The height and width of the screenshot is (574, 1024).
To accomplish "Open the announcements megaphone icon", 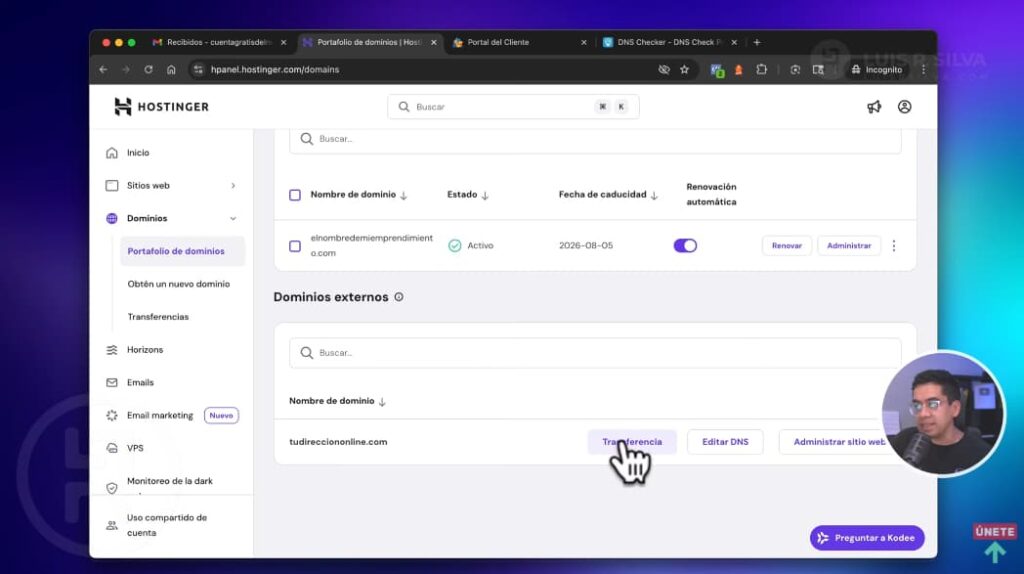I will coord(874,106).
